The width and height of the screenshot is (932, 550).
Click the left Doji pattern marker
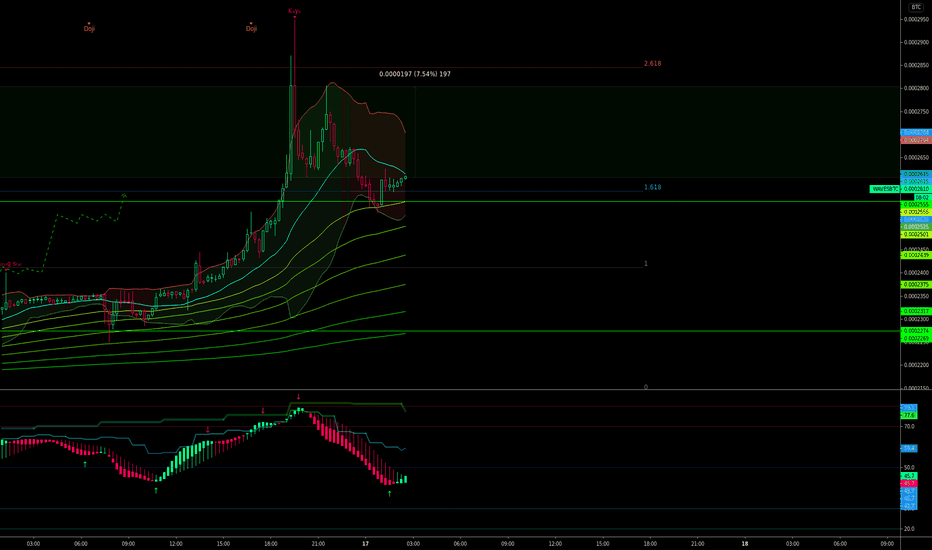click(x=89, y=28)
